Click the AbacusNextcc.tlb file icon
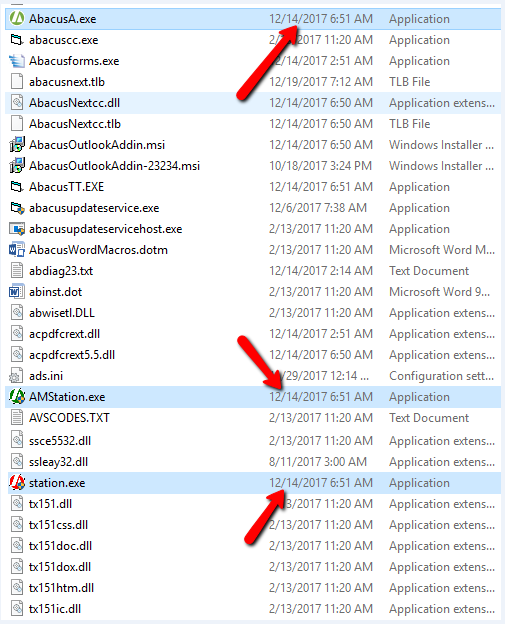The width and height of the screenshot is (505, 624). (17, 124)
